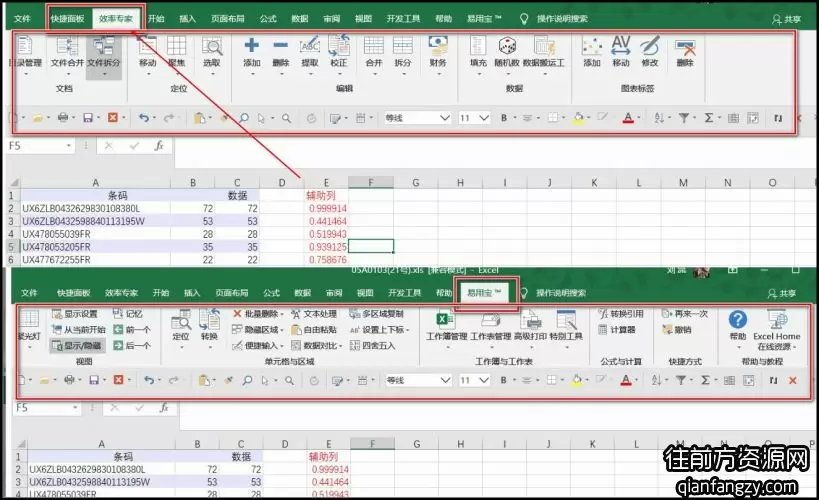Click 工作表管理 icon in lower window
The height and width of the screenshot is (500, 819).
click(x=490, y=320)
